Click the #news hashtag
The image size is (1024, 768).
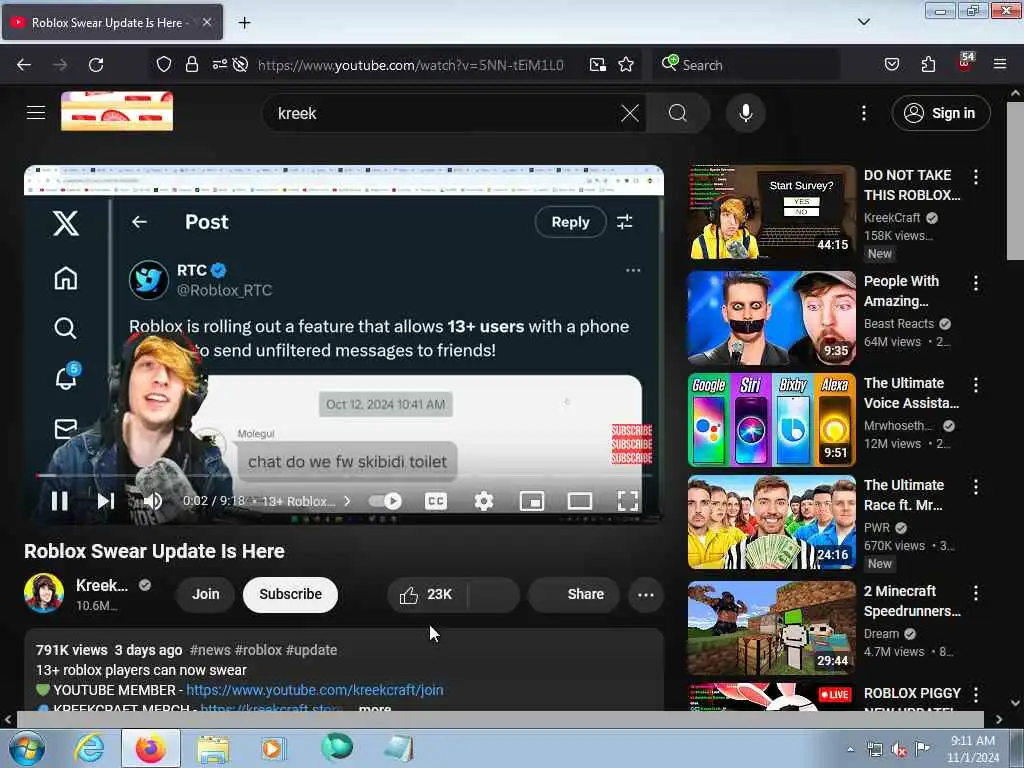210,650
